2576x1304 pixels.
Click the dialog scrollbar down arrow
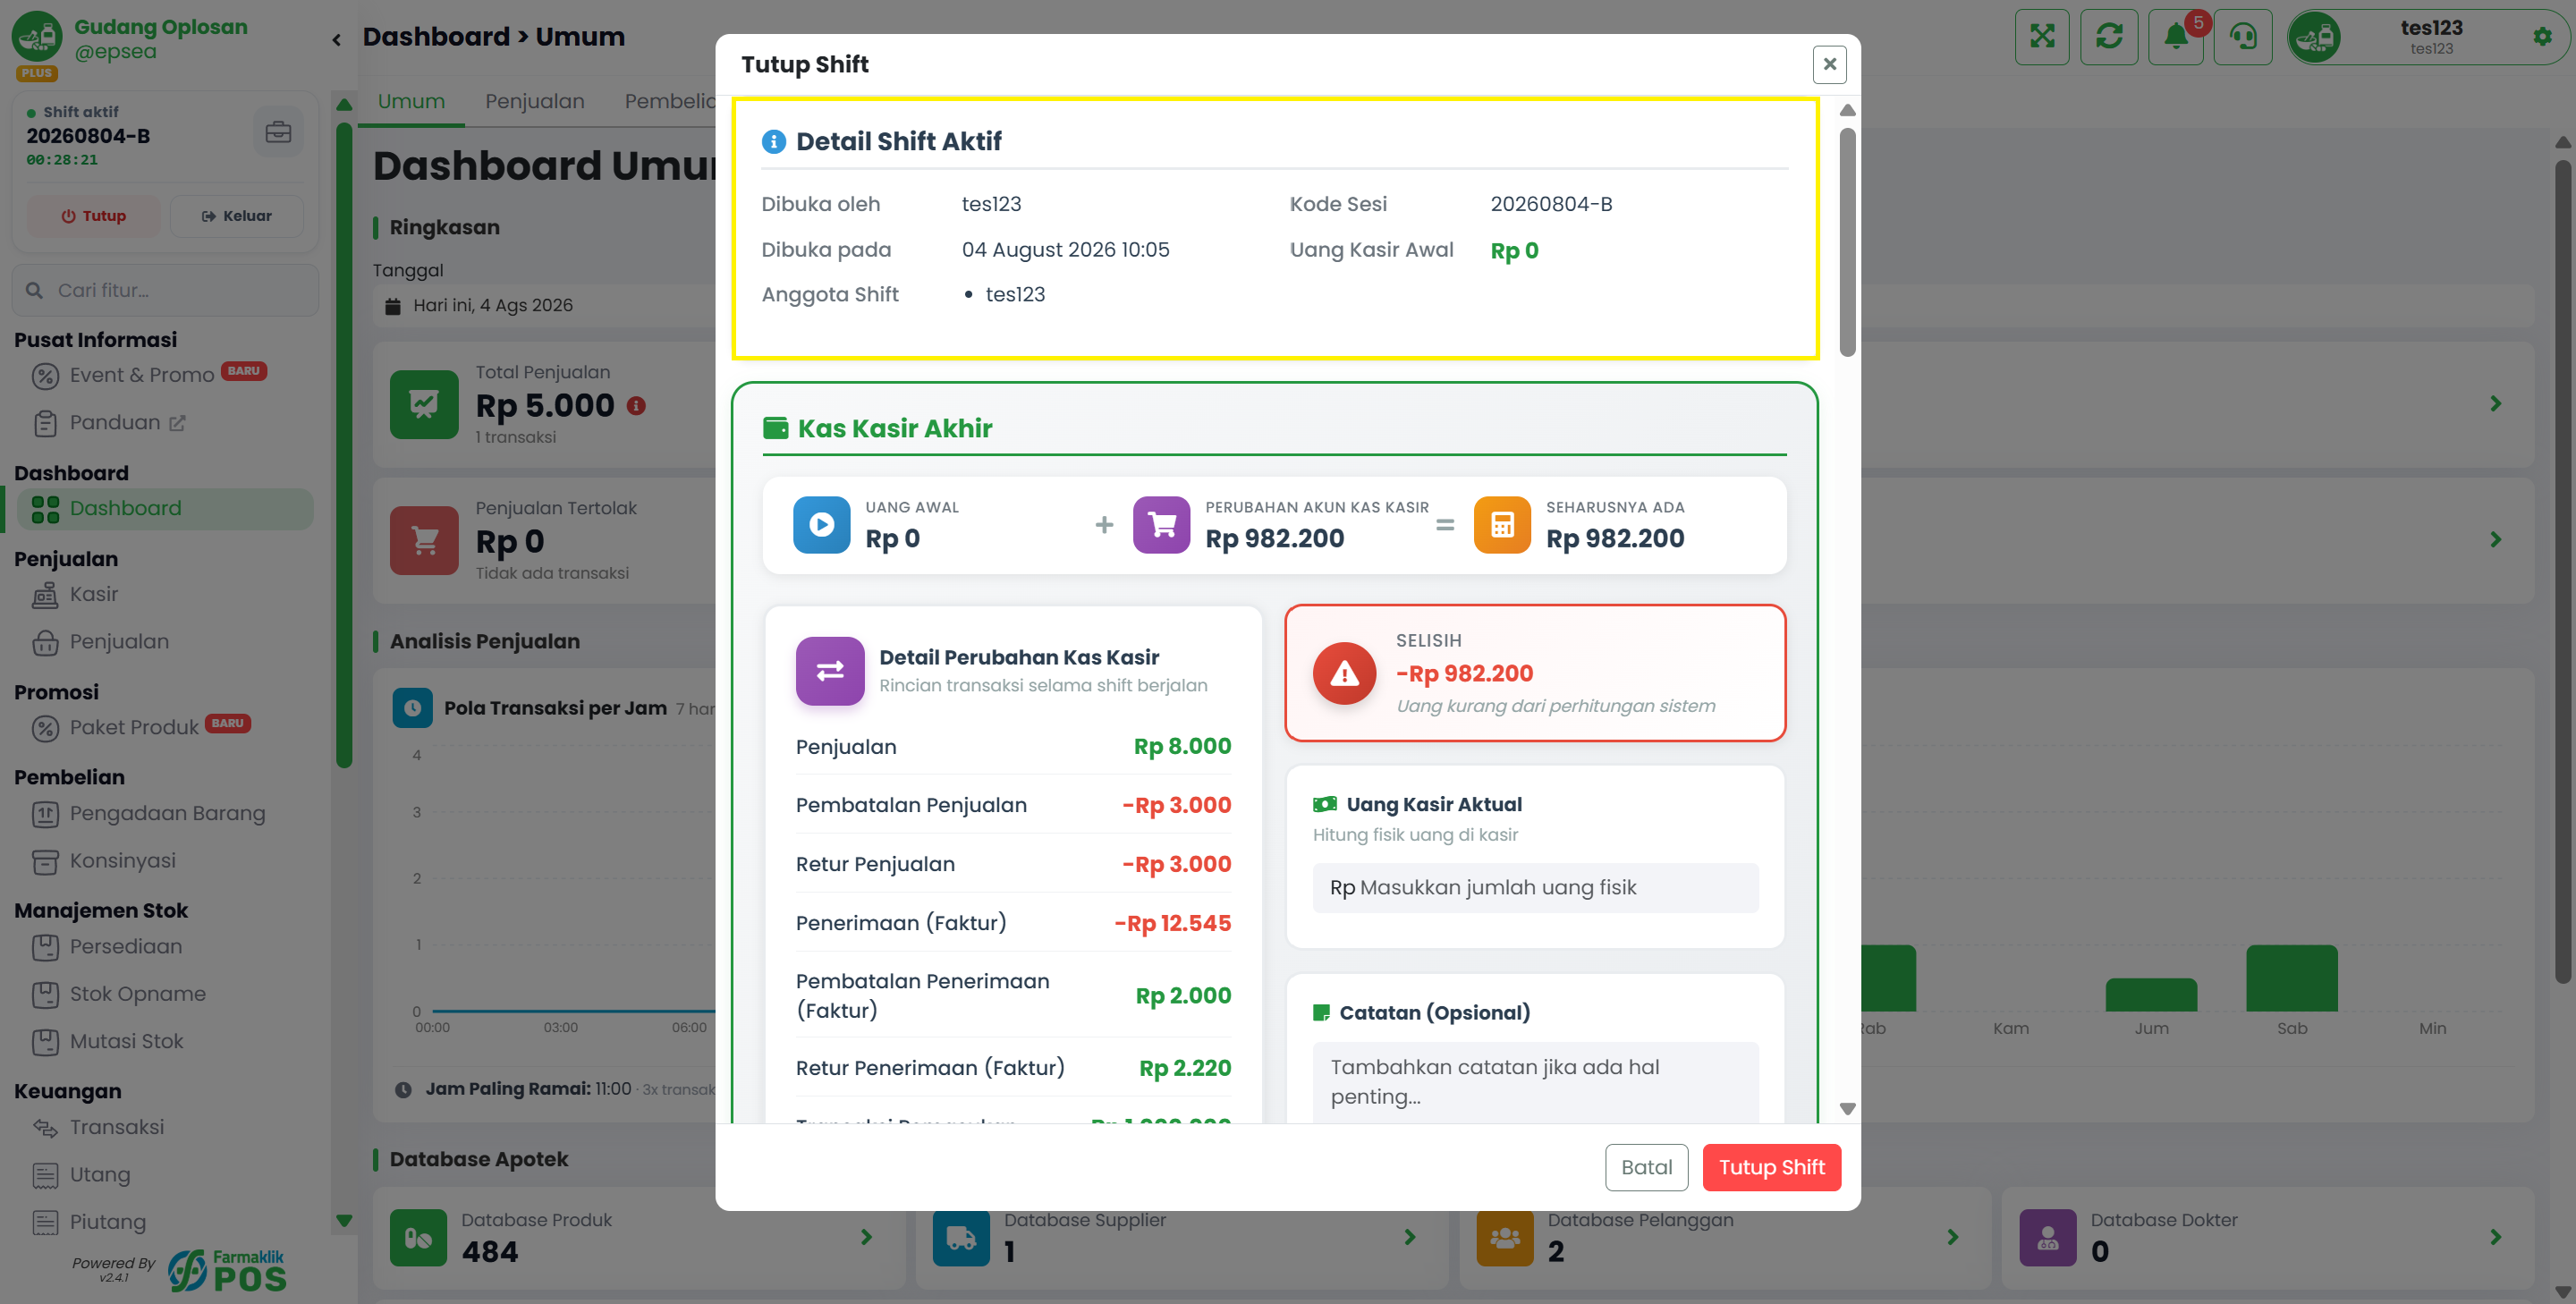coord(1847,1108)
